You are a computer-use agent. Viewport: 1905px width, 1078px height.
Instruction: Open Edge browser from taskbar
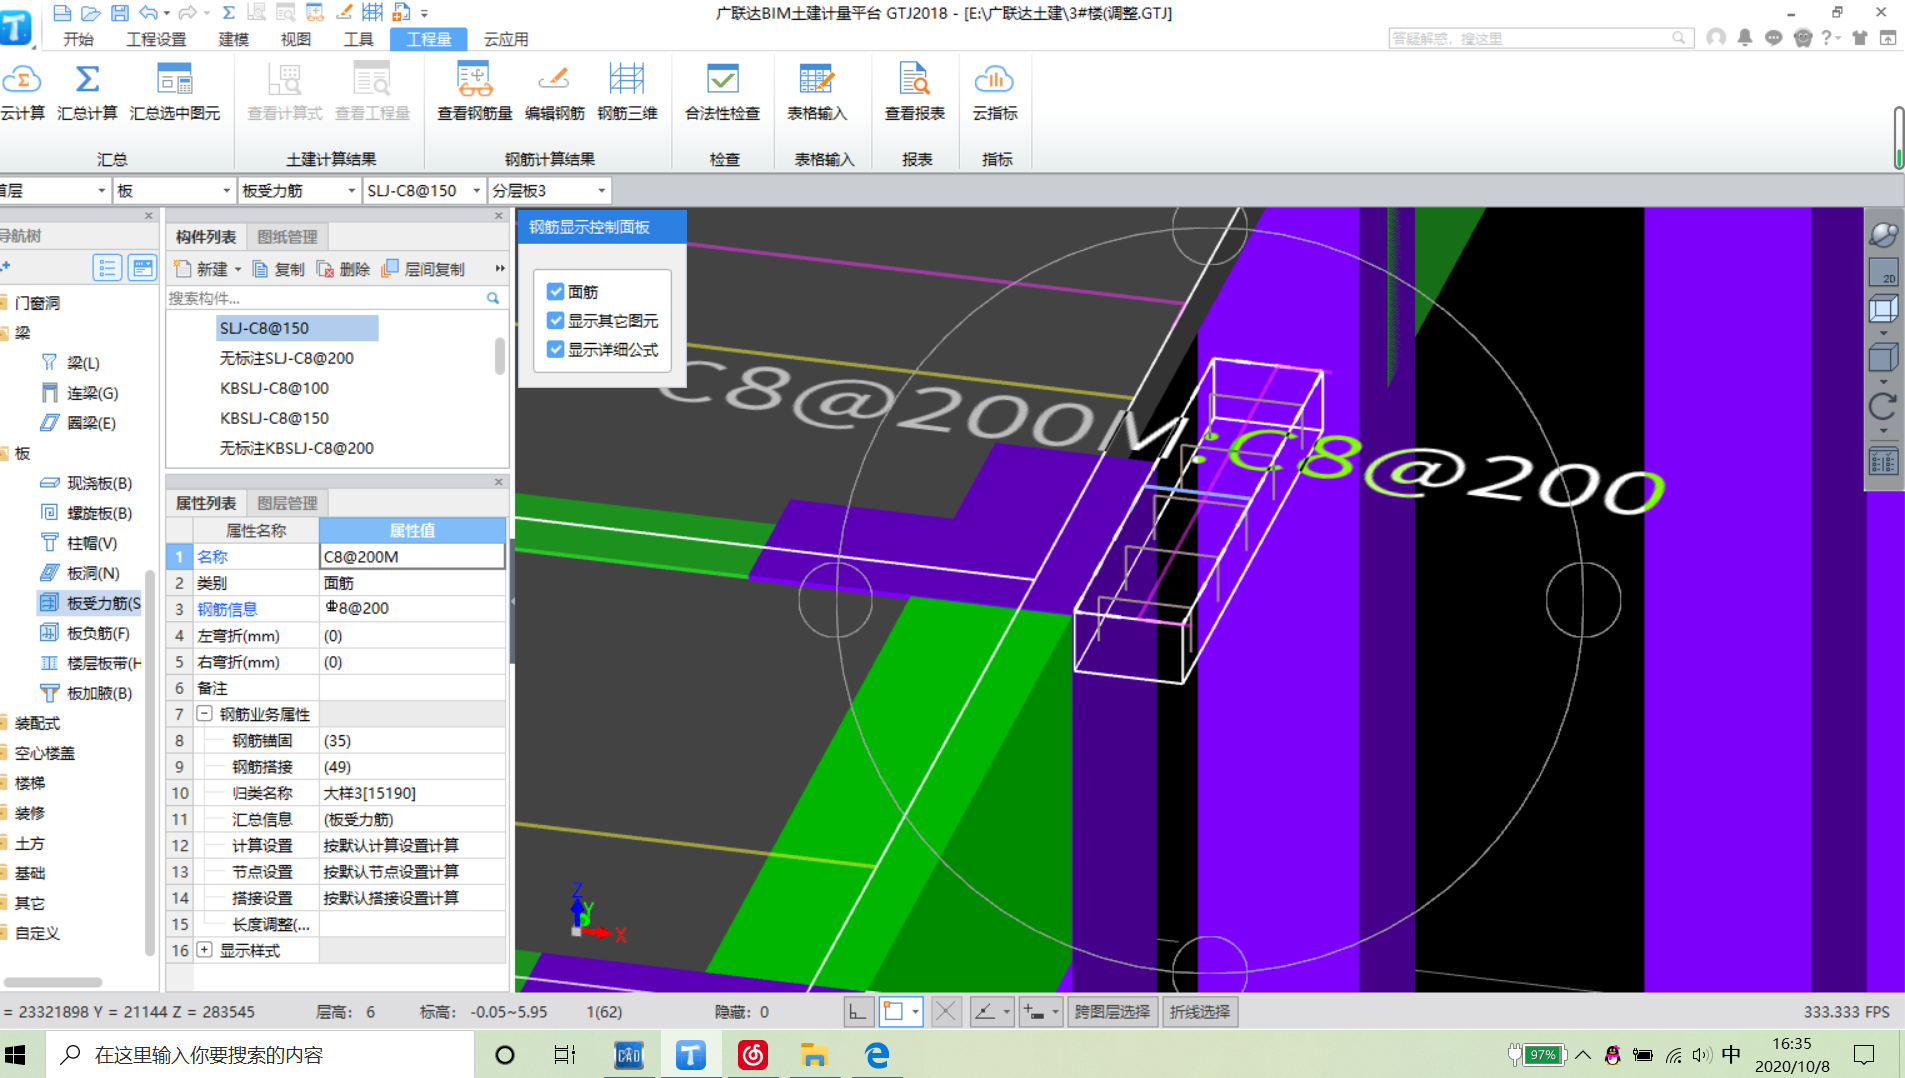[877, 1055]
